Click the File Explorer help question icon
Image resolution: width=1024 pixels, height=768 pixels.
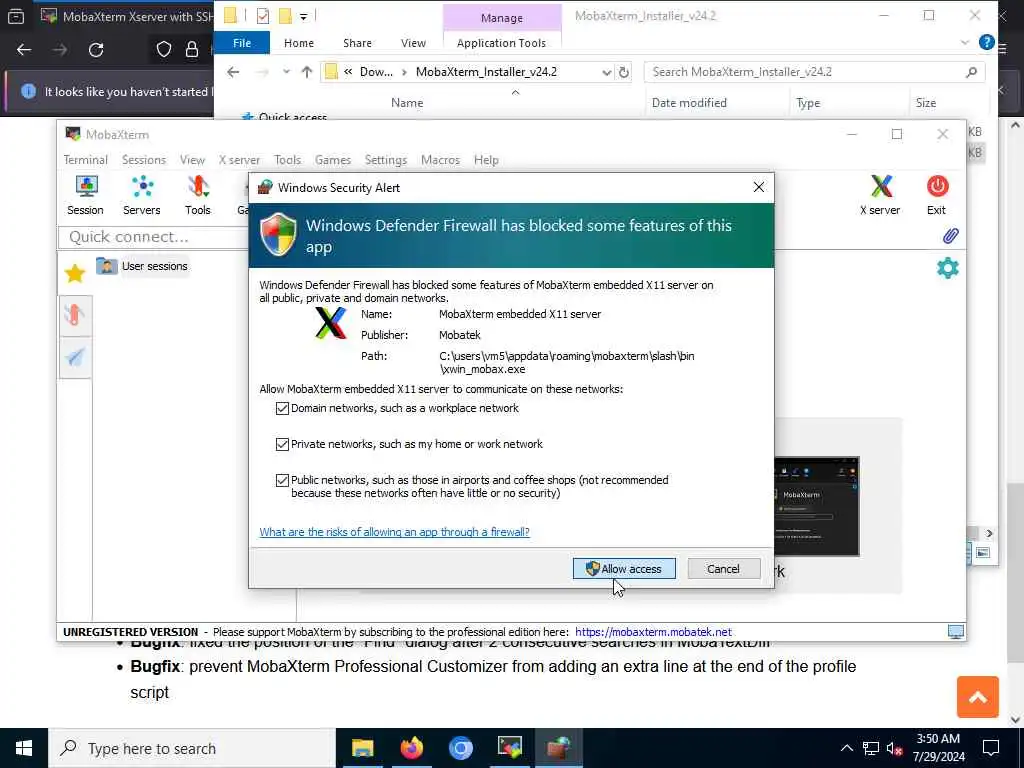986,42
